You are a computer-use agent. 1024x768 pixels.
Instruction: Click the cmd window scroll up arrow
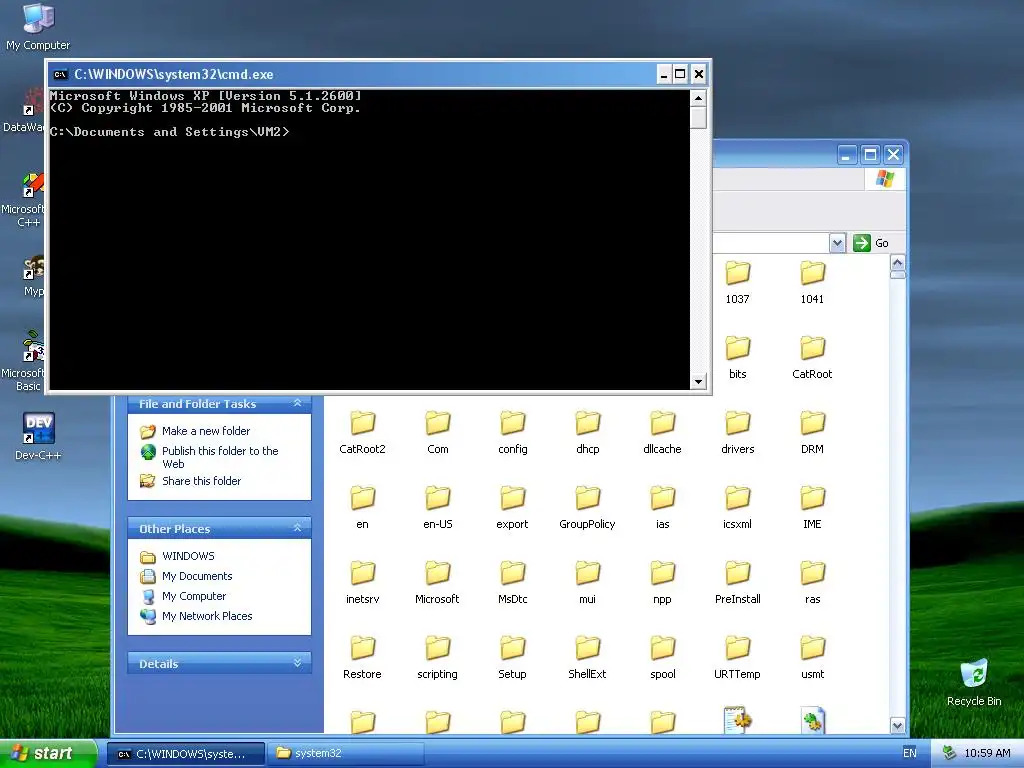pos(698,99)
